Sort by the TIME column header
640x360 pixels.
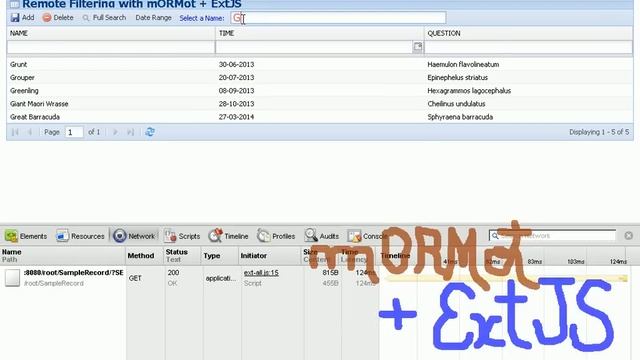319,33
